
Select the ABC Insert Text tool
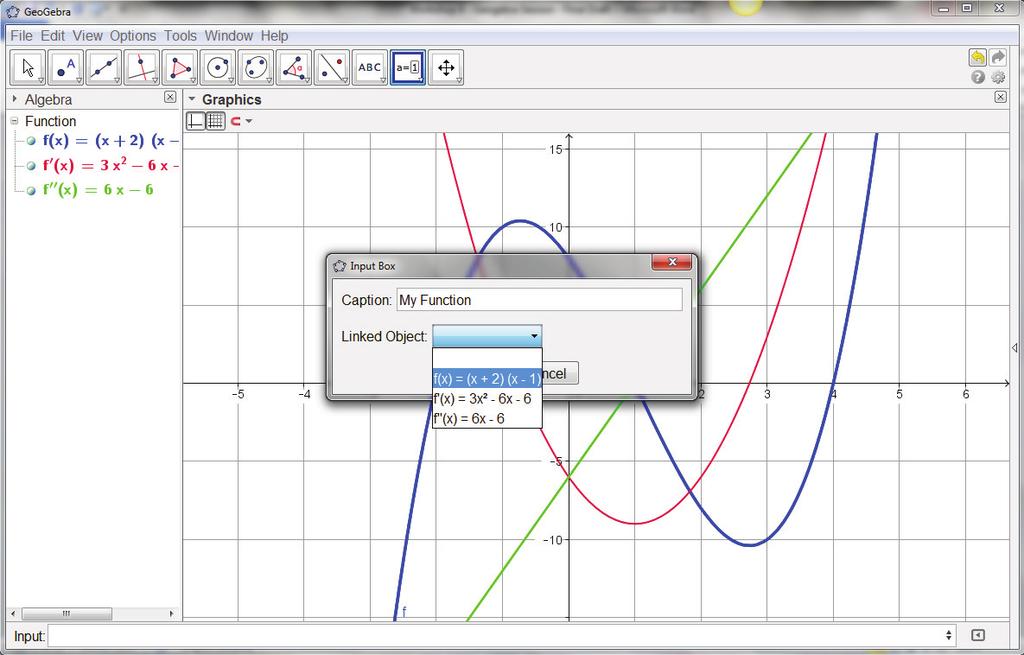tap(369, 67)
